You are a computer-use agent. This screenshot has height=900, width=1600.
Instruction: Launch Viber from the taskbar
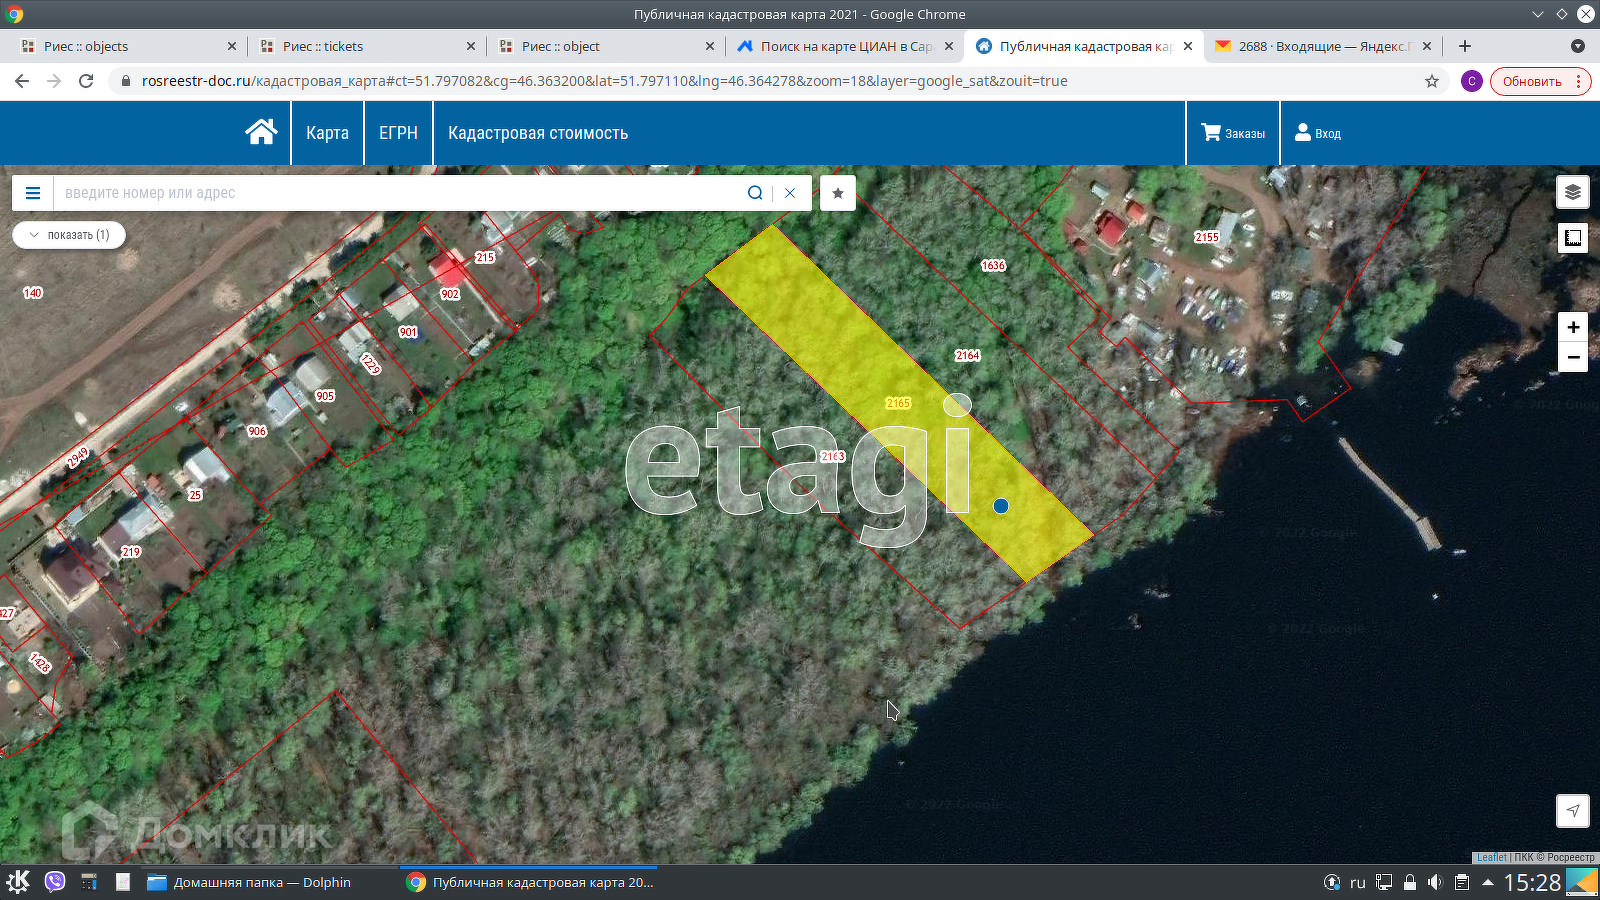[x=55, y=882]
